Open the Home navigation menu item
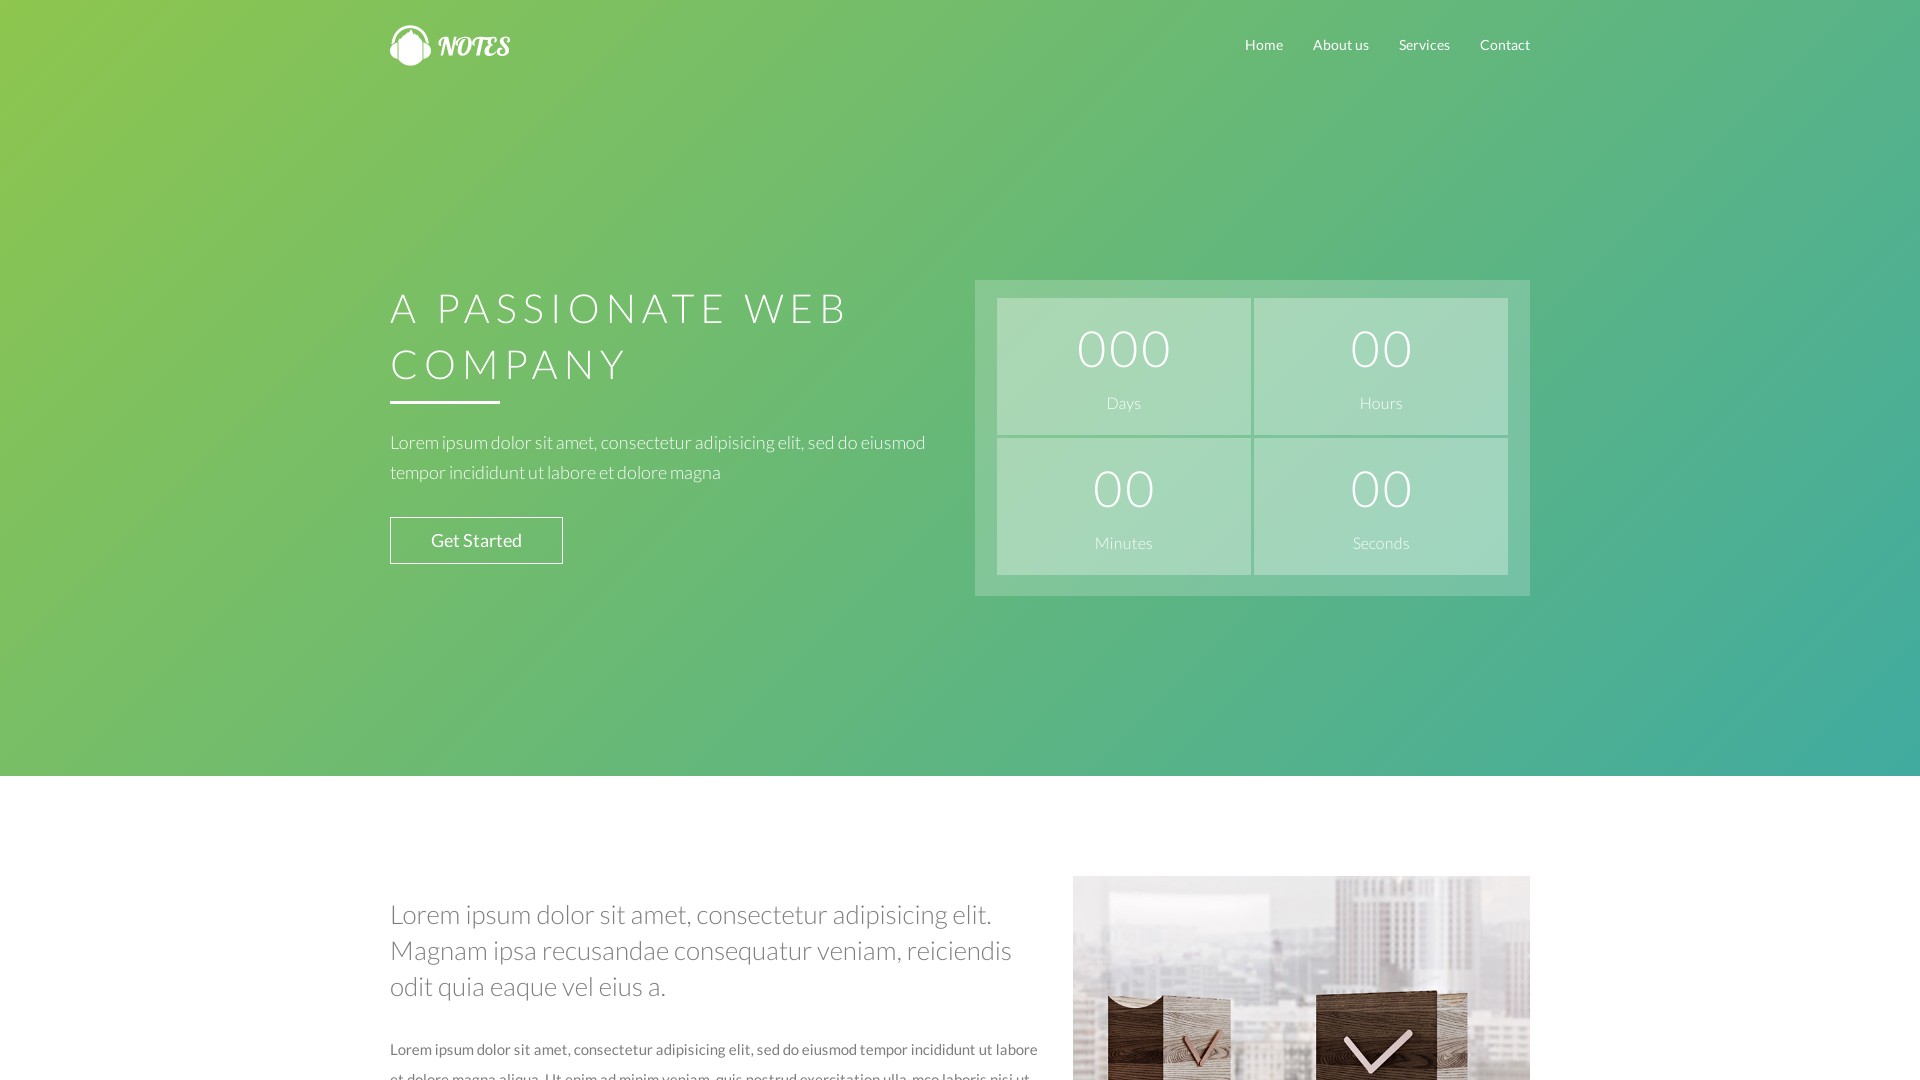The image size is (1920, 1080). point(1263,45)
